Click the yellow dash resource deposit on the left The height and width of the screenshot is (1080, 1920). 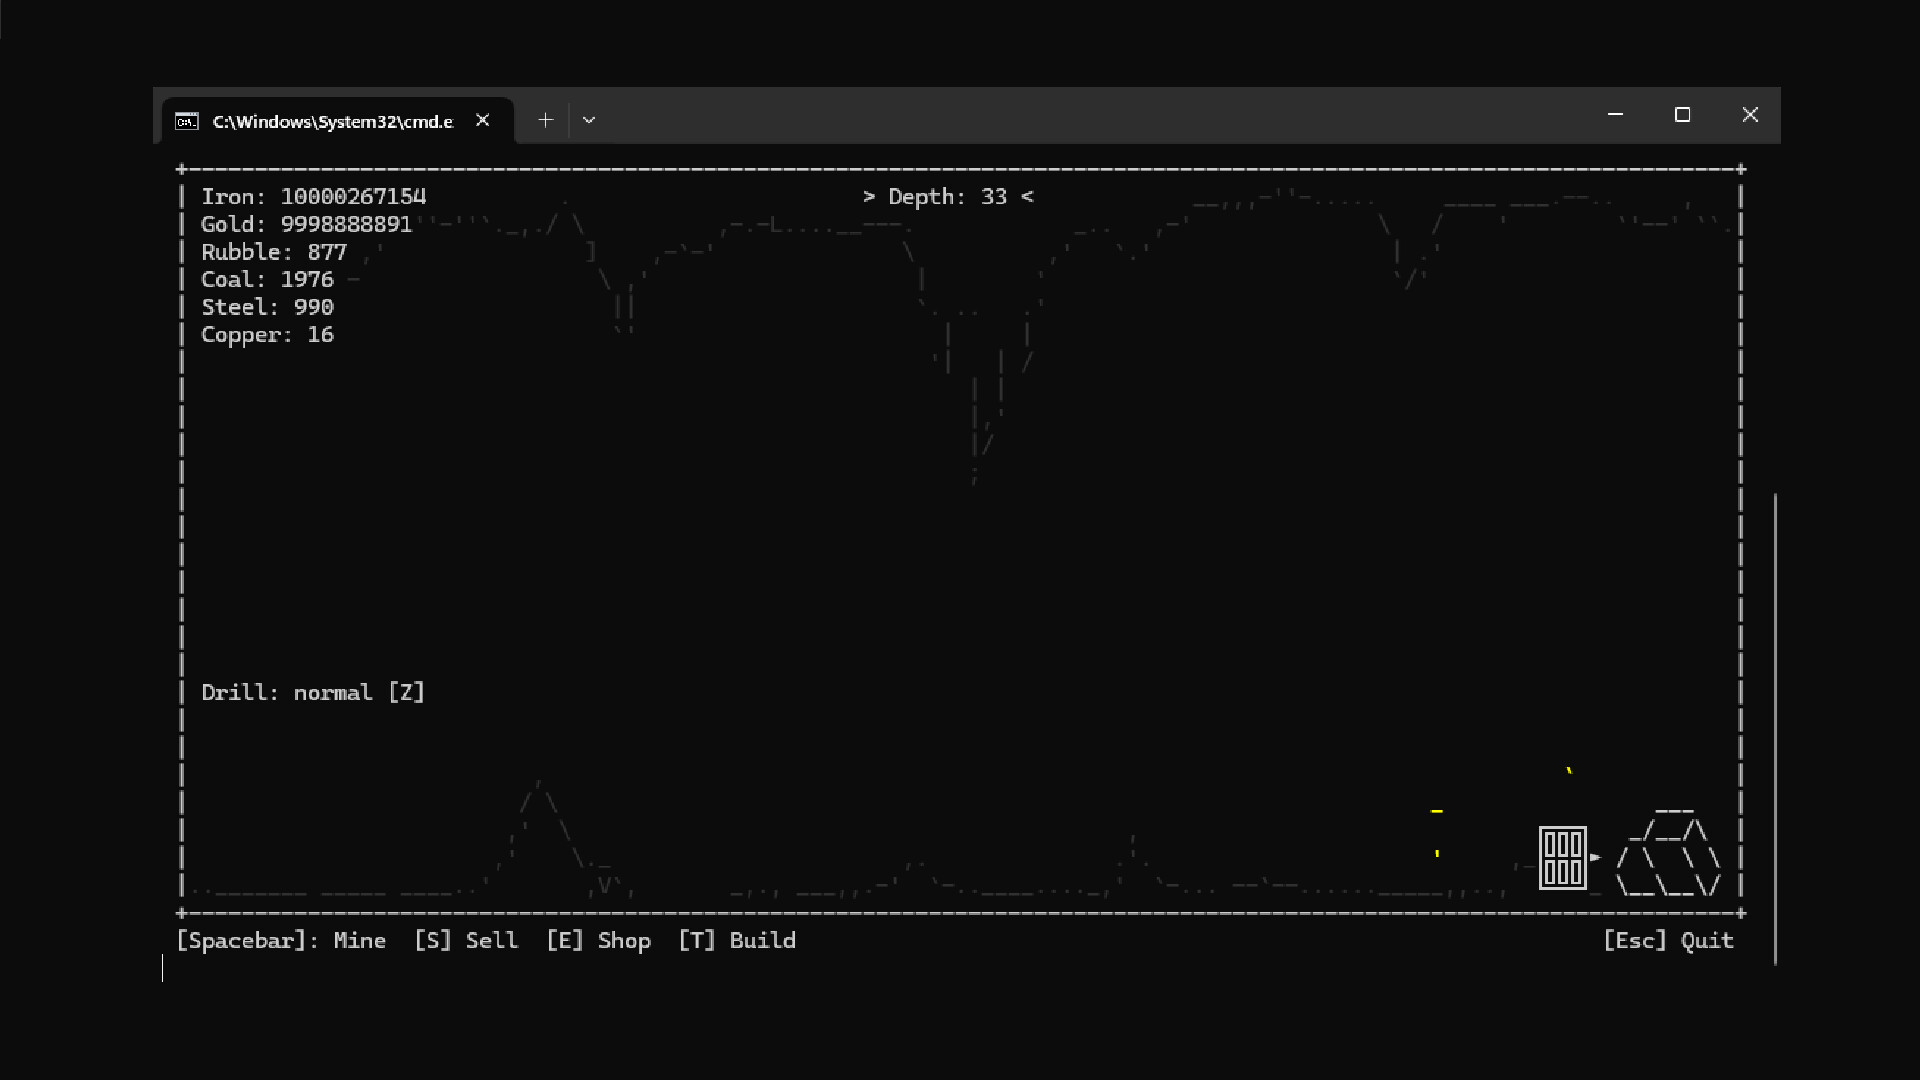[1437, 811]
